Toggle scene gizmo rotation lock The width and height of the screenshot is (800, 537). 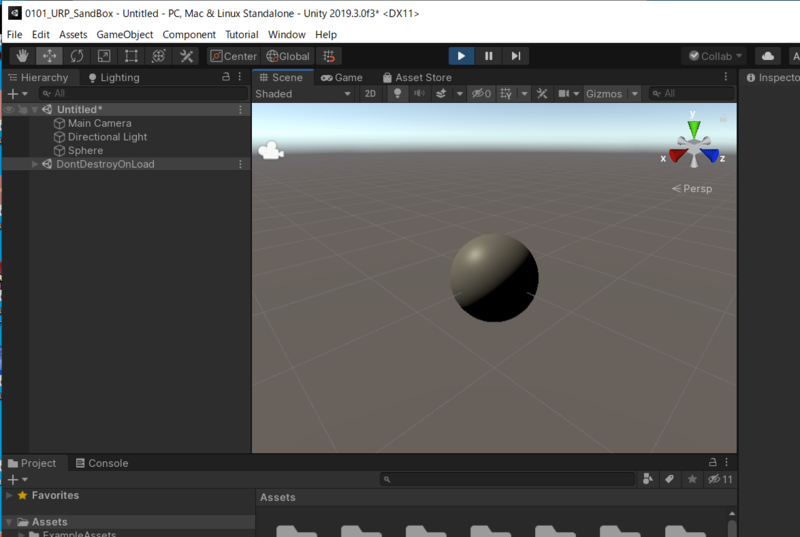coord(723,118)
